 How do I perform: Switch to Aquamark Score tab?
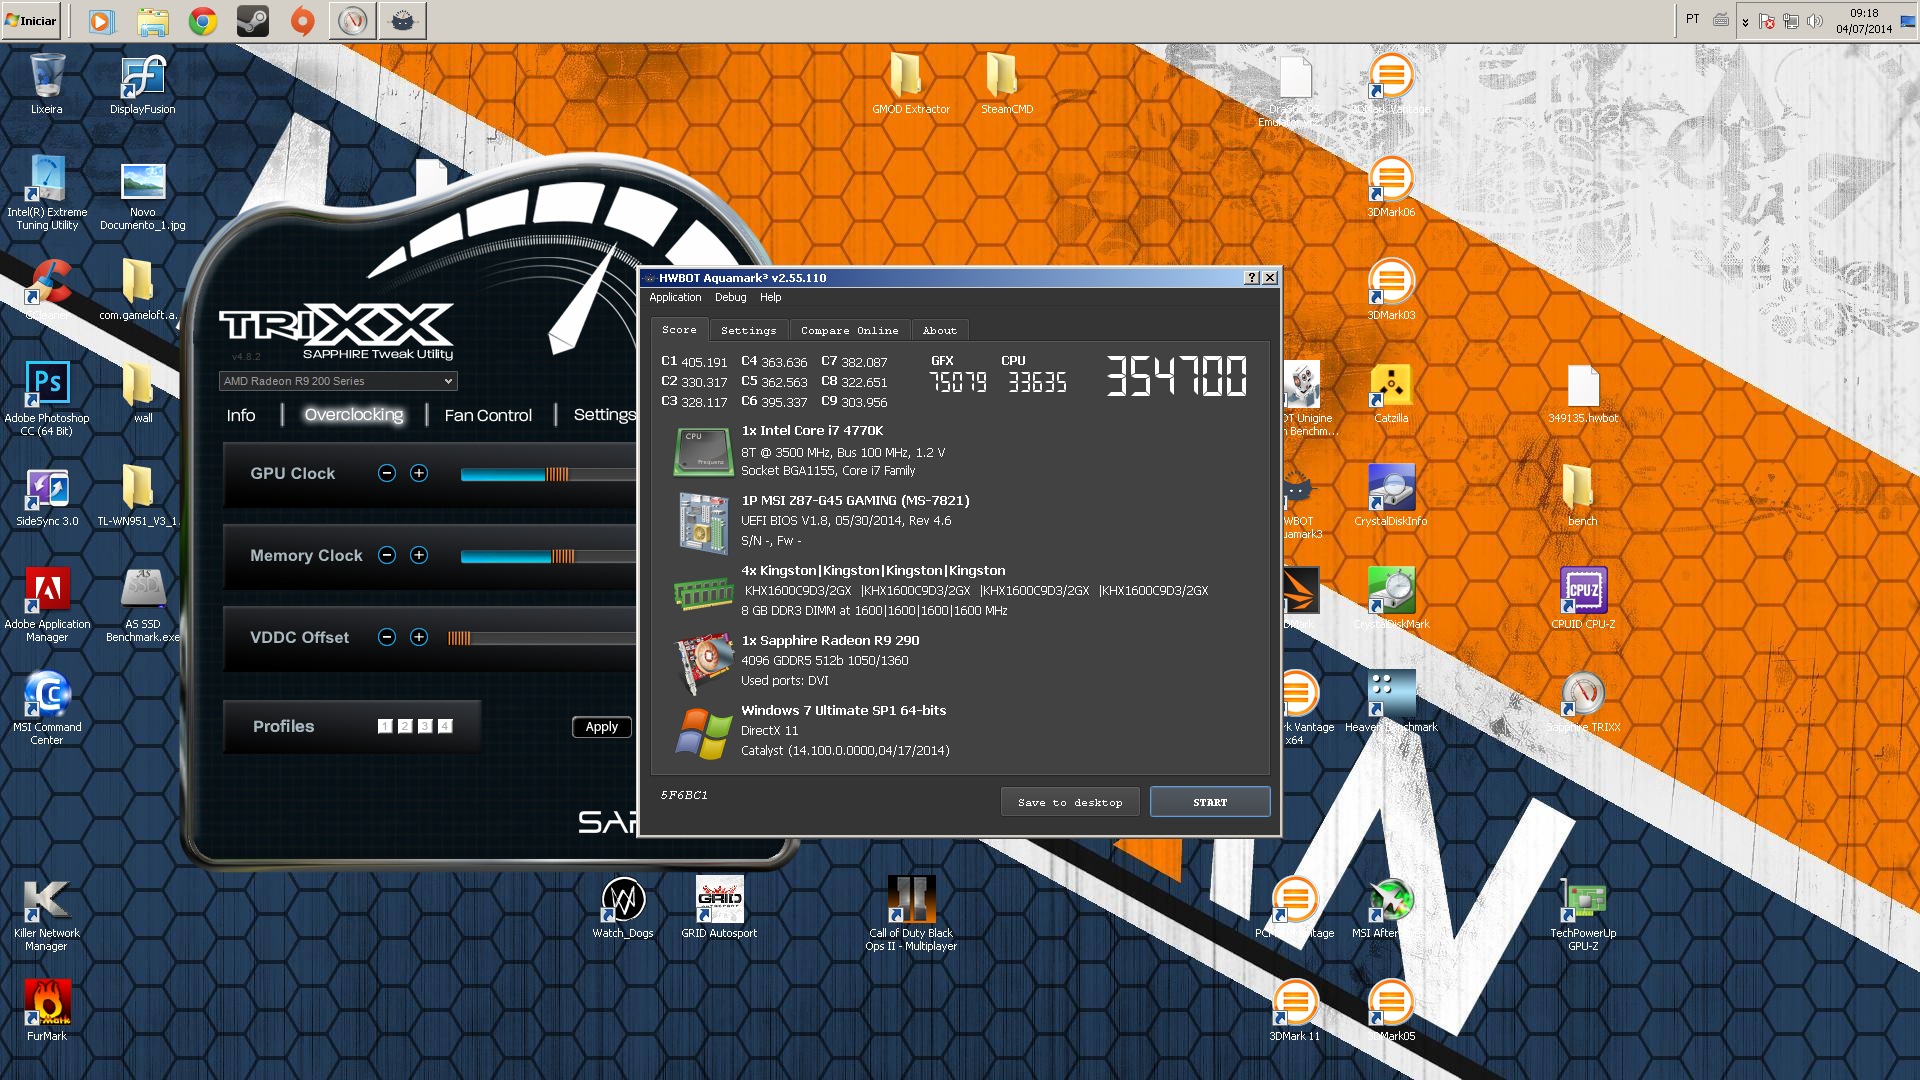click(x=680, y=329)
